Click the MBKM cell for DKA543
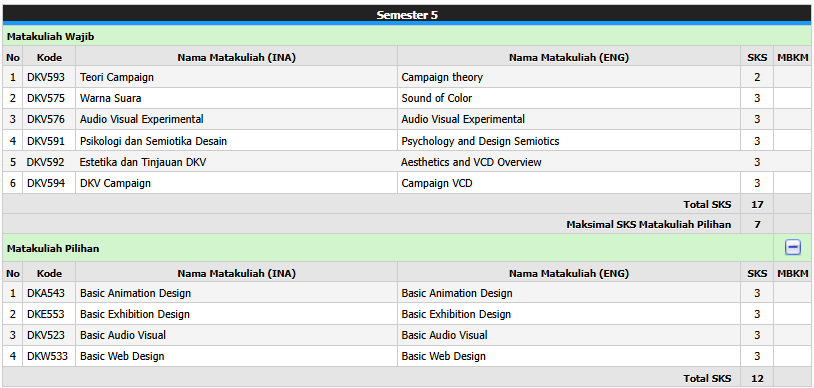 (792, 293)
